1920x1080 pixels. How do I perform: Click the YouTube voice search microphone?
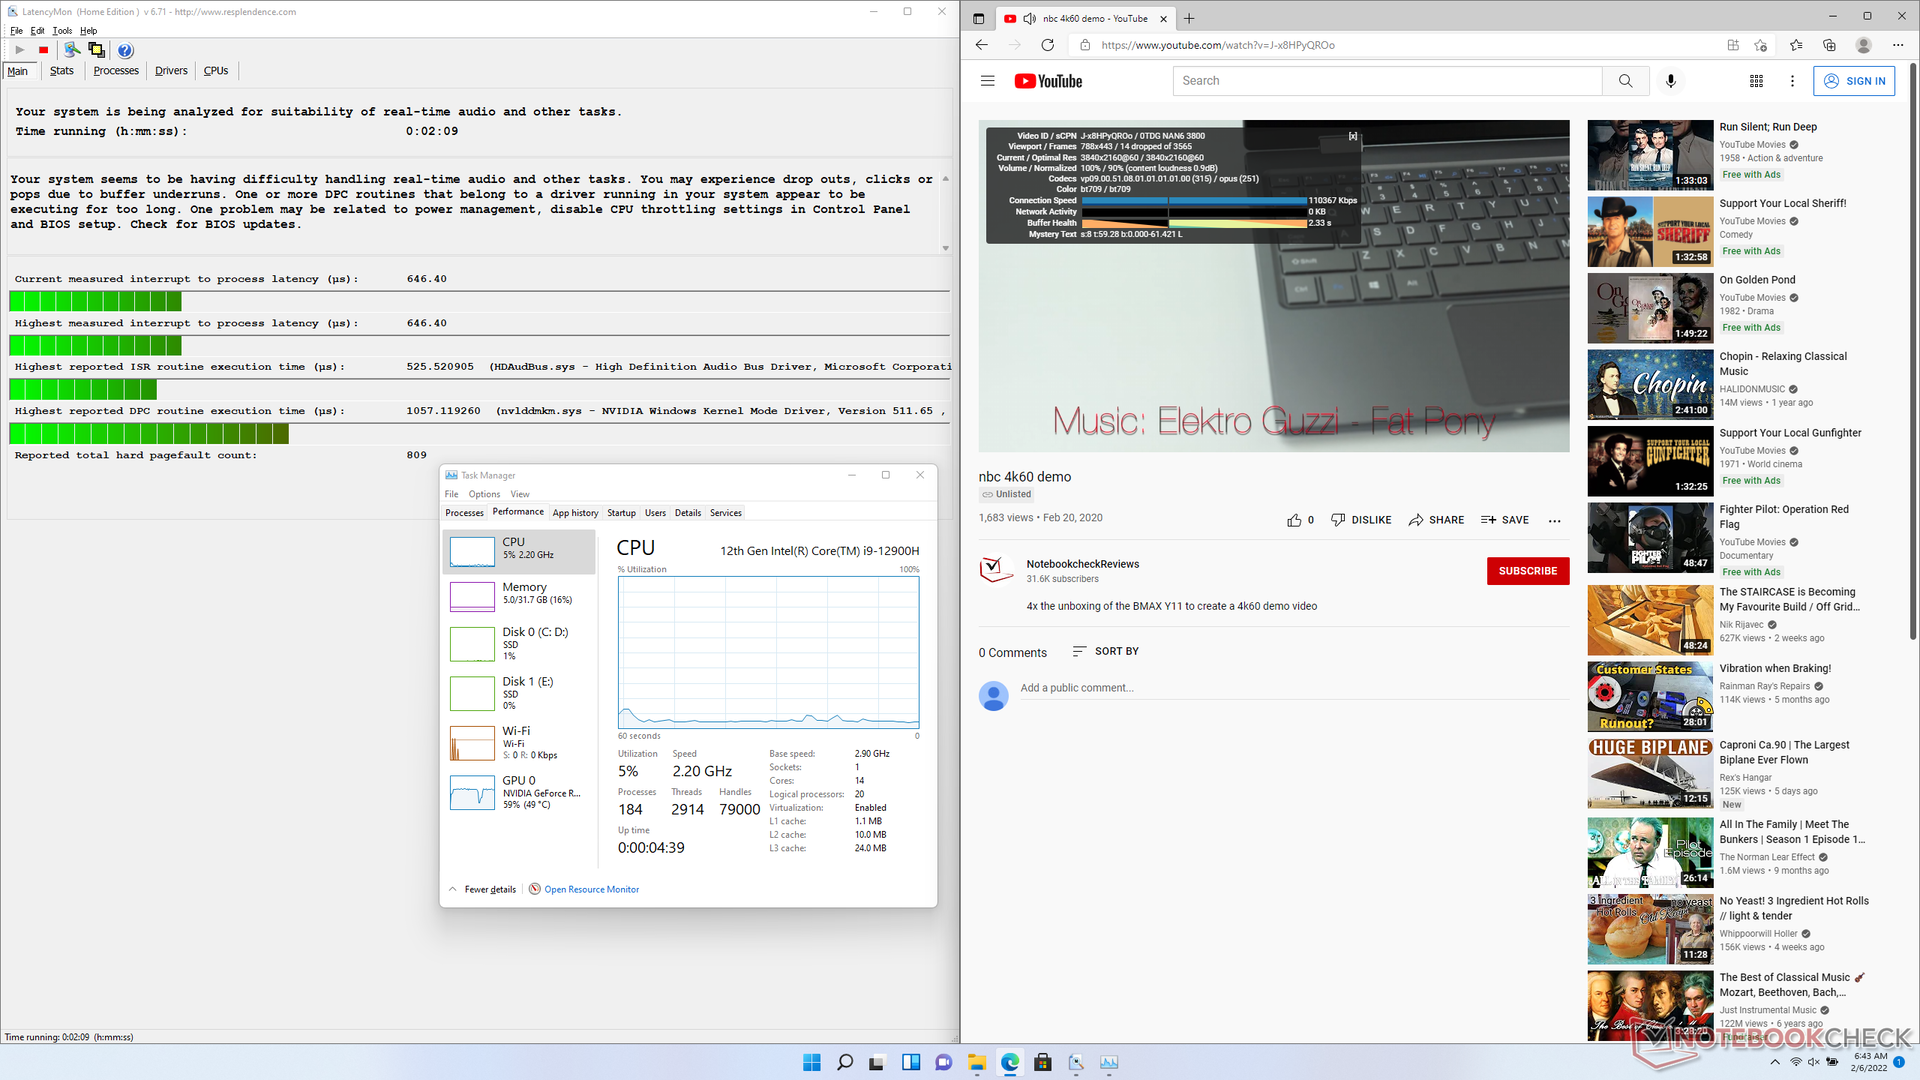point(1670,81)
